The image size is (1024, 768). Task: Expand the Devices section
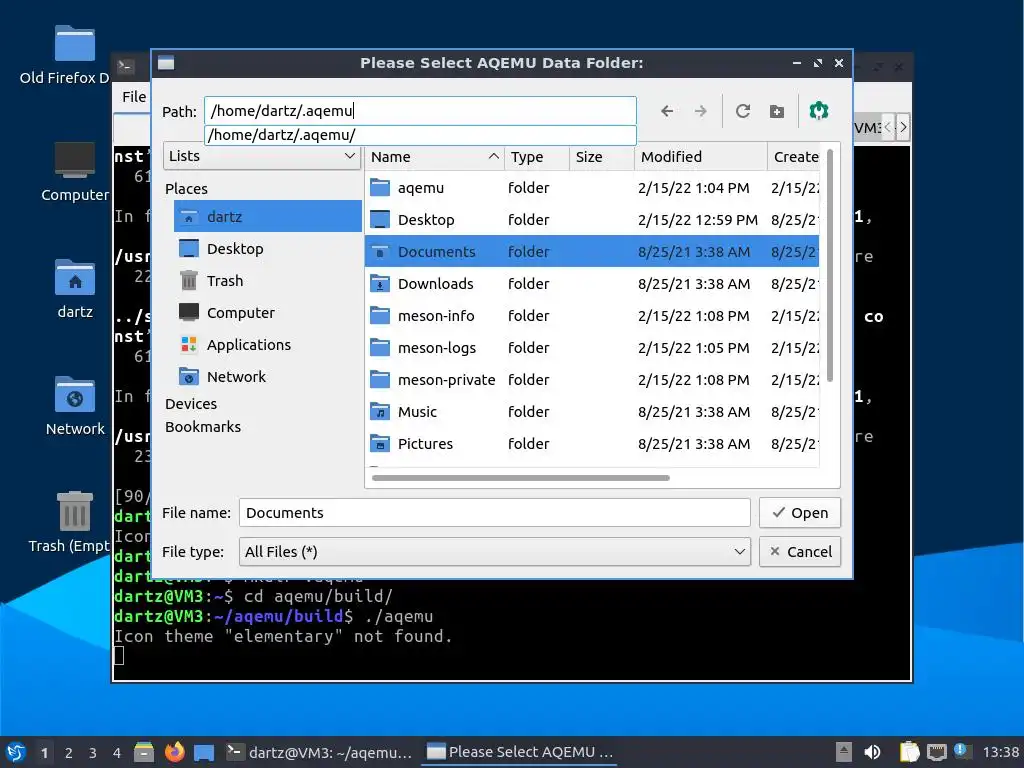[x=191, y=404]
